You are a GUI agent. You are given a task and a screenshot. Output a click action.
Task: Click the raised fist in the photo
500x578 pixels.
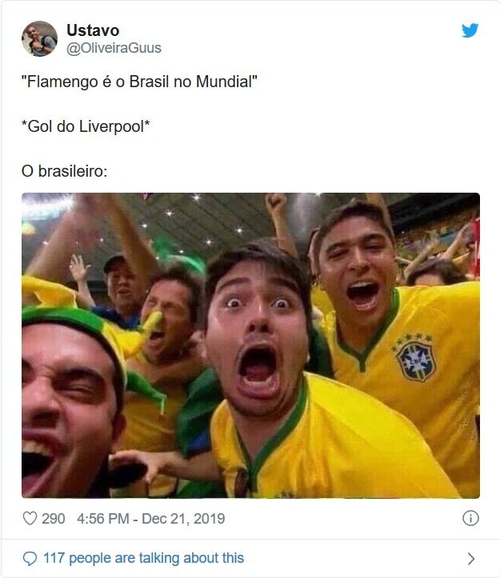[275, 202]
